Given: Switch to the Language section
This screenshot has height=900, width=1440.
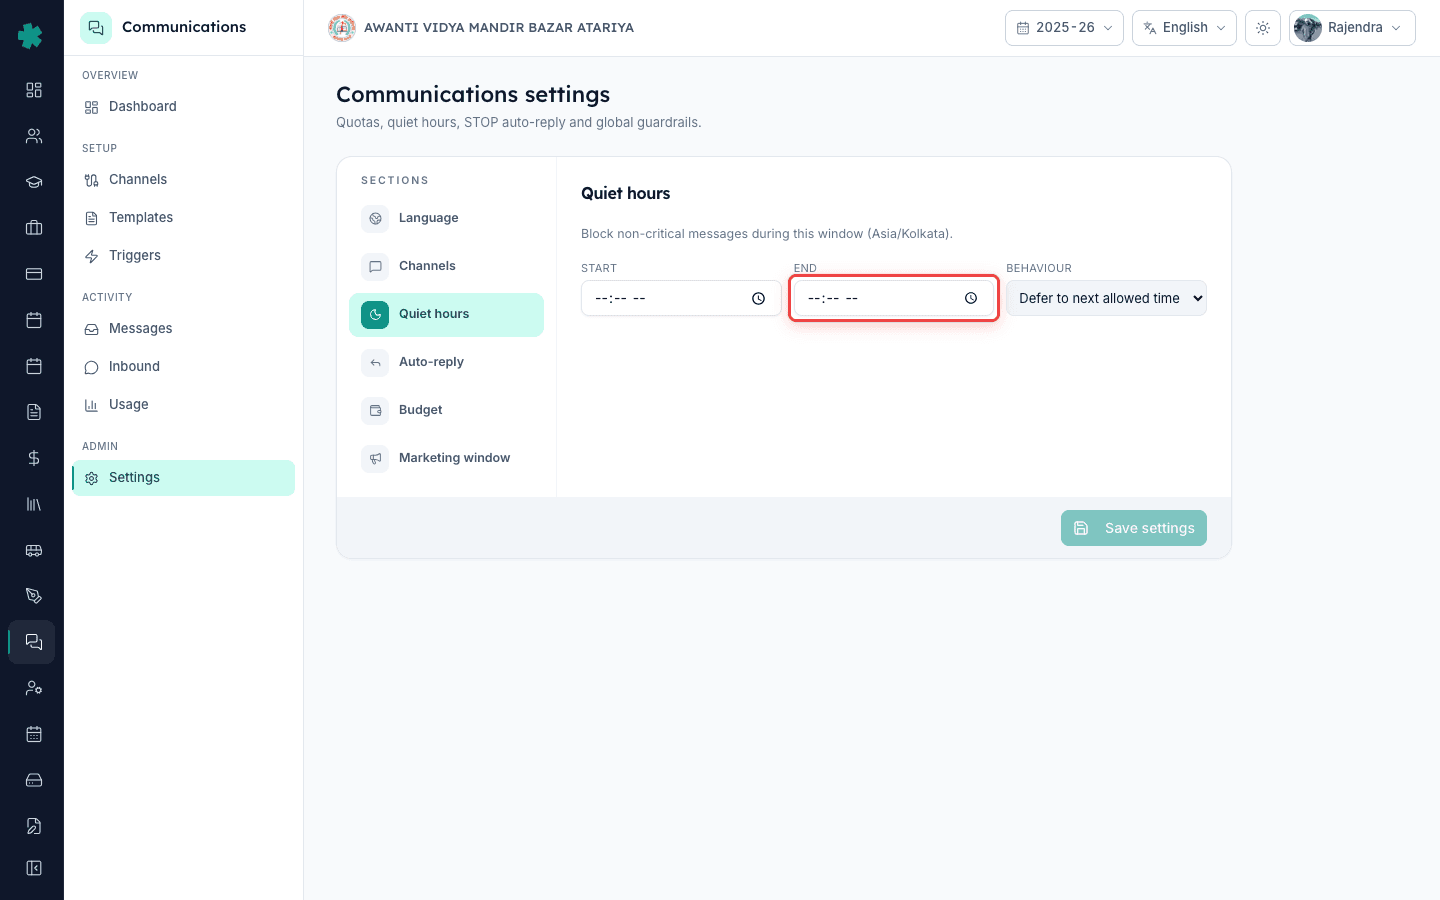Looking at the screenshot, I should [446, 218].
